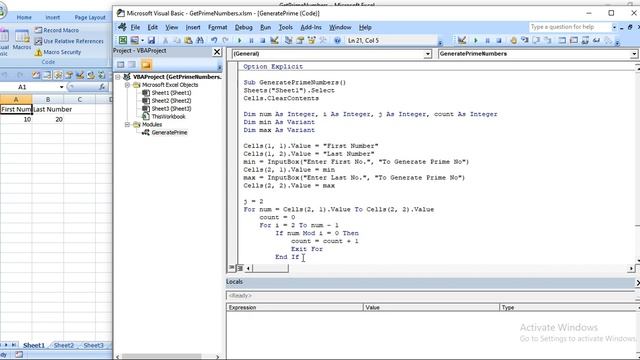Select Excel cell containing 20
Screen dimensions: 640x360
pyautogui.click(x=48, y=119)
